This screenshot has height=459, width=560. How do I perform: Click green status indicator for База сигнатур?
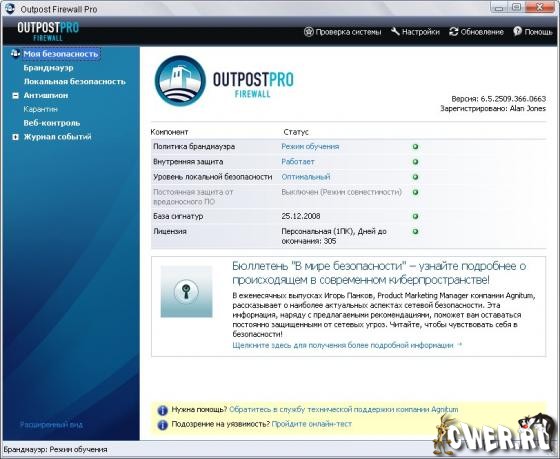coord(415,216)
